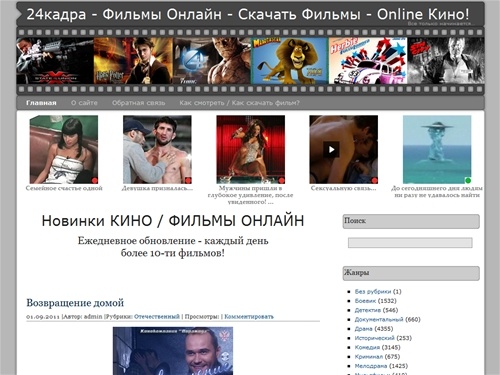Image resolution: width=500 pixels, height=375 pixels.
Task: Click the Harry Potter banner image
Action: (133, 61)
